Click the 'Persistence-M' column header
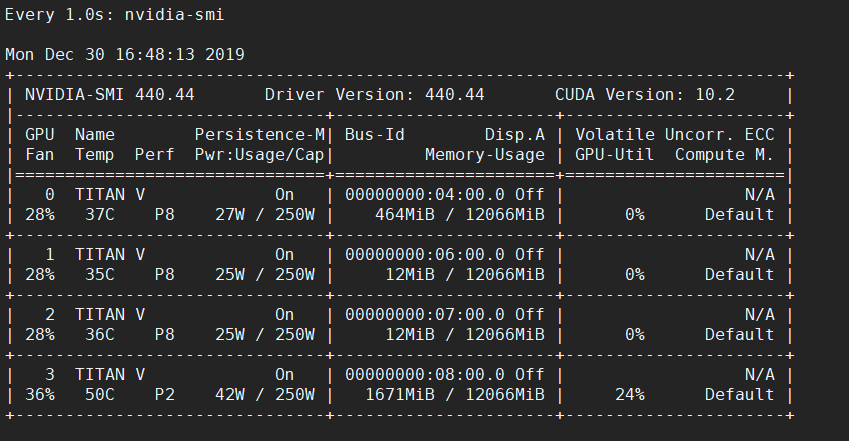Screen dimensions: 849x441 point(259,135)
